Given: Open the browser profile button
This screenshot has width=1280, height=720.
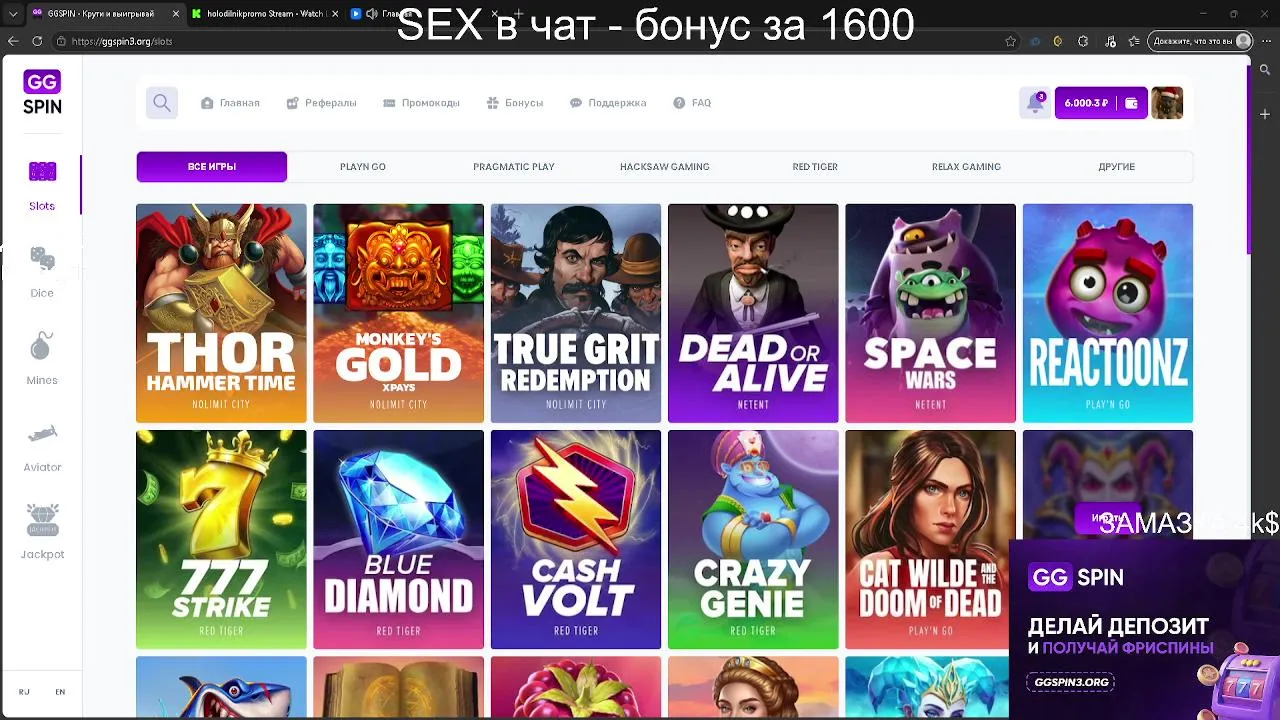Looking at the screenshot, I should [x=1202, y=41].
